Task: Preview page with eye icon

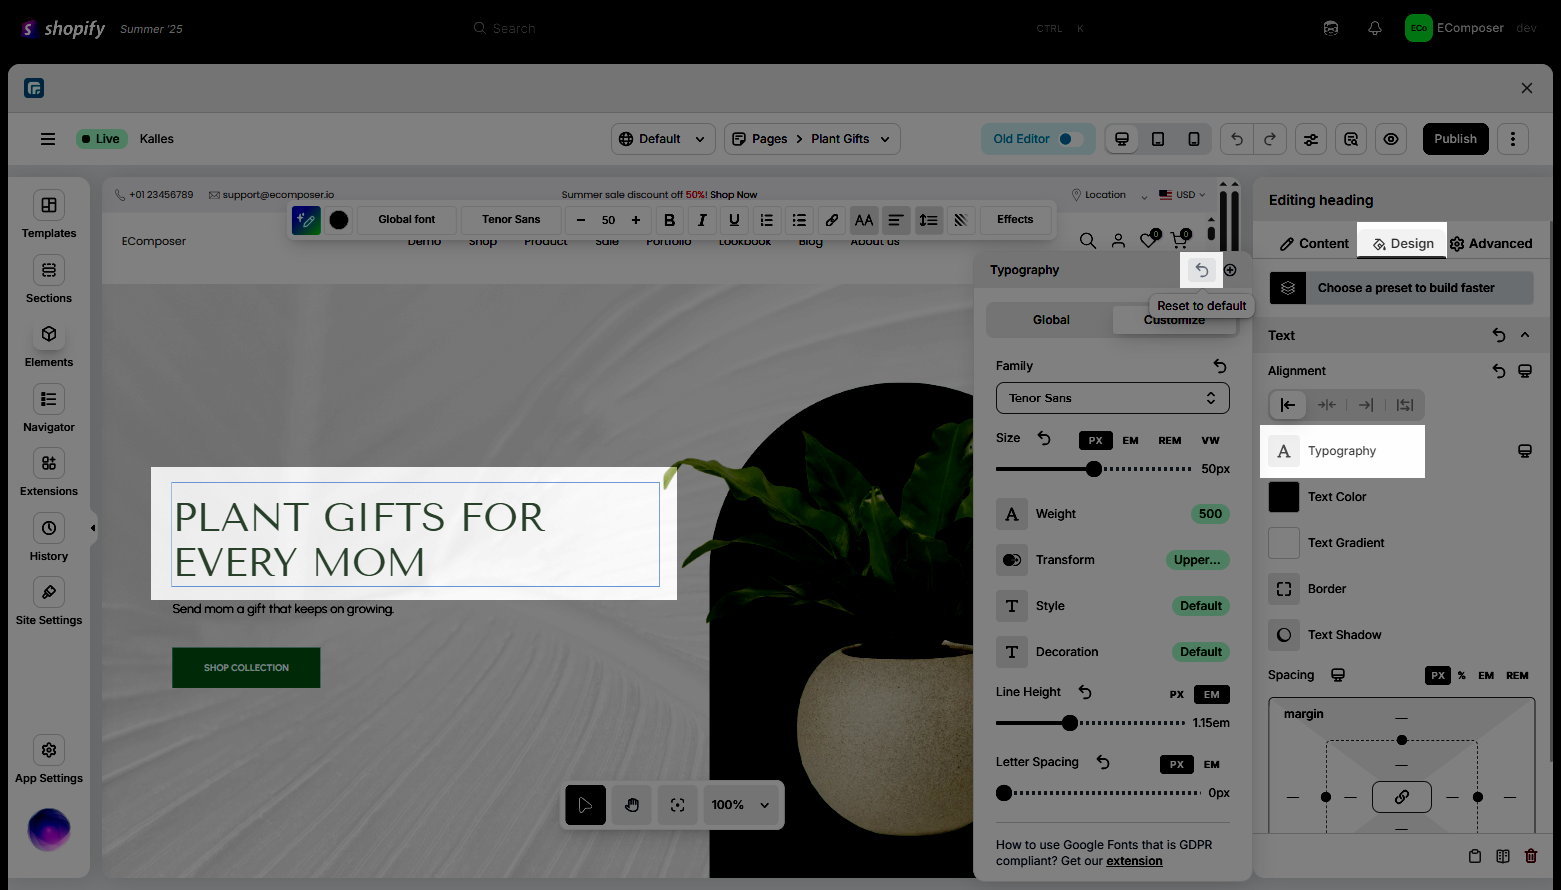Action: [1391, 139]
